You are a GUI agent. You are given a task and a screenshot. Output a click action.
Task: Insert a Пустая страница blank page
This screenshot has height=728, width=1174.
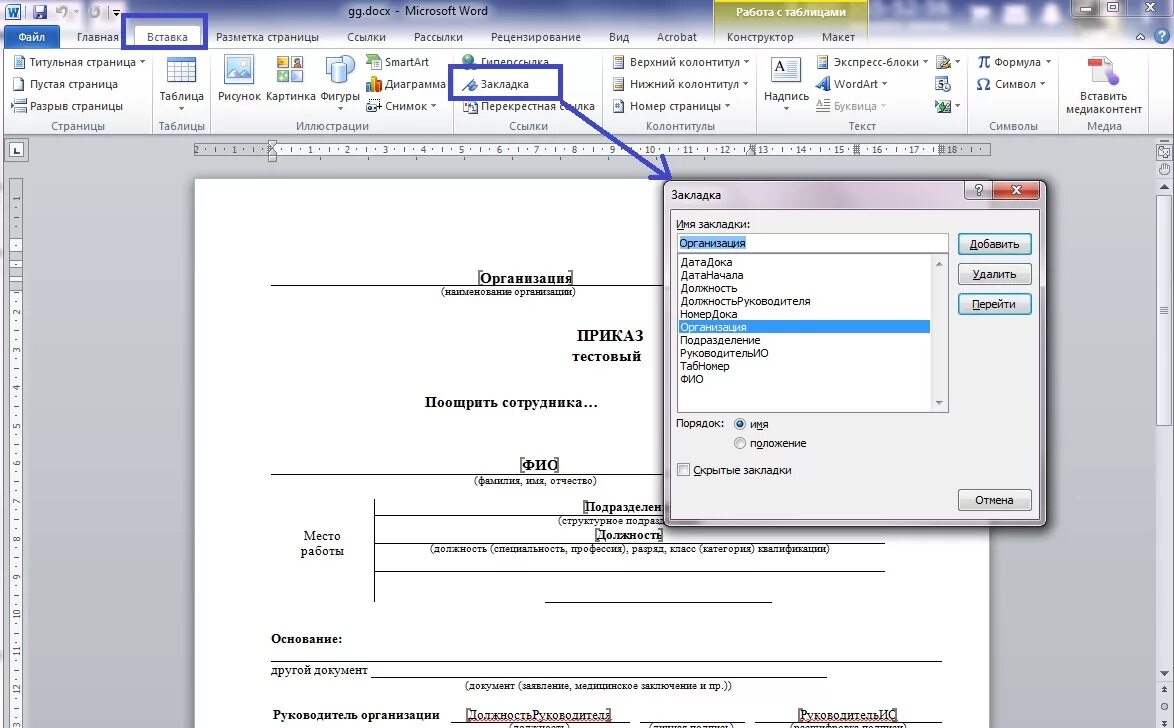click(x=65, y=84)
